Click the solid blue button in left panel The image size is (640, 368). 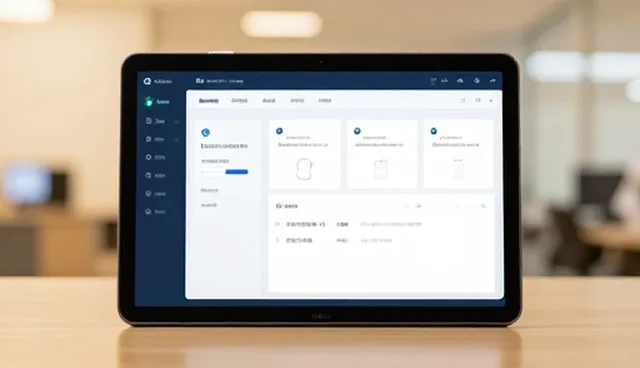(x=237, y=172)
